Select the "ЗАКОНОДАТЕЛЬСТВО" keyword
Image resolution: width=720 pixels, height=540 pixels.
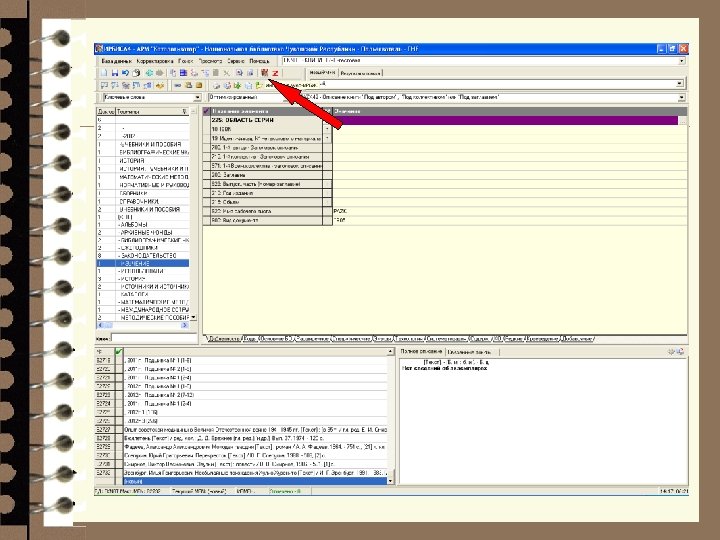pos(143,255)
